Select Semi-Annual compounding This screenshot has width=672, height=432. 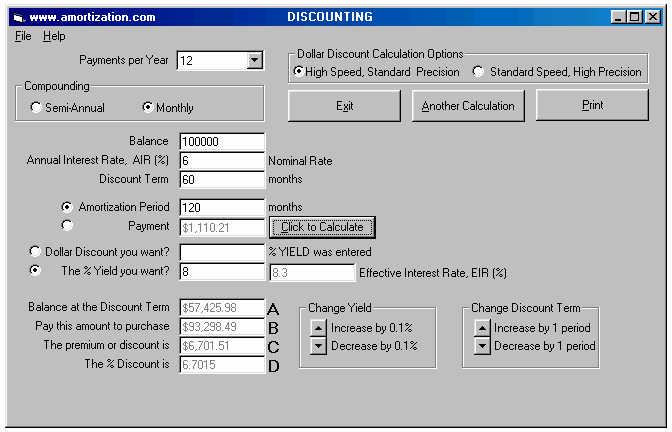tap(37, 108)
